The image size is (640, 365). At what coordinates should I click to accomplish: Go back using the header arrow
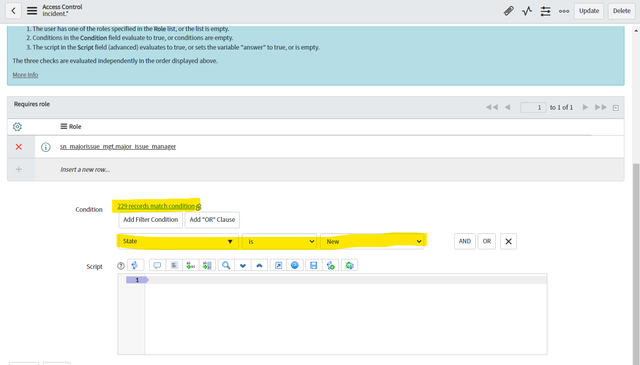13,11
